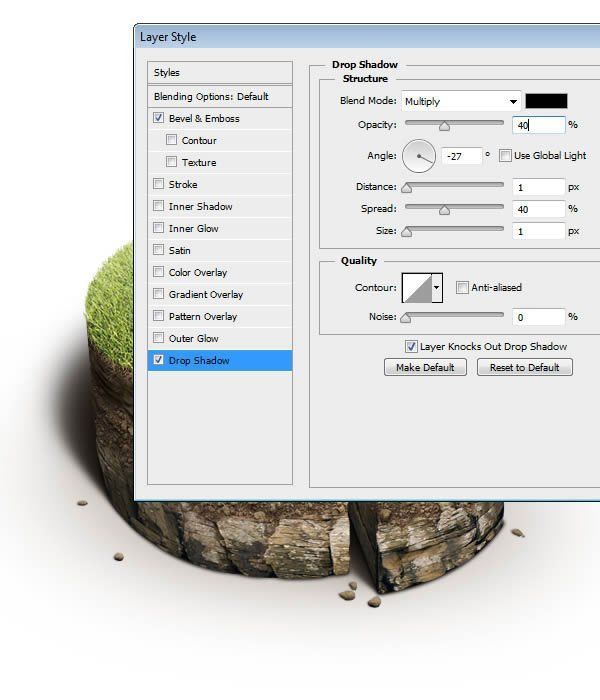Click the Reset to Default button
The image size is (600, 700).
pyautogui.click(x=525, y=367)
